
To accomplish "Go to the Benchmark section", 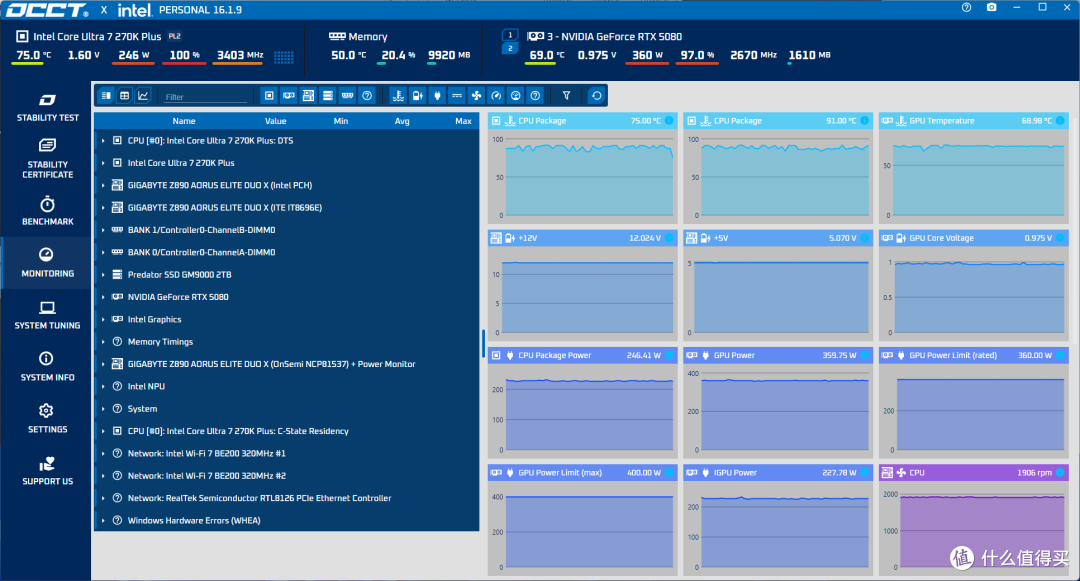I will point(48,211).
